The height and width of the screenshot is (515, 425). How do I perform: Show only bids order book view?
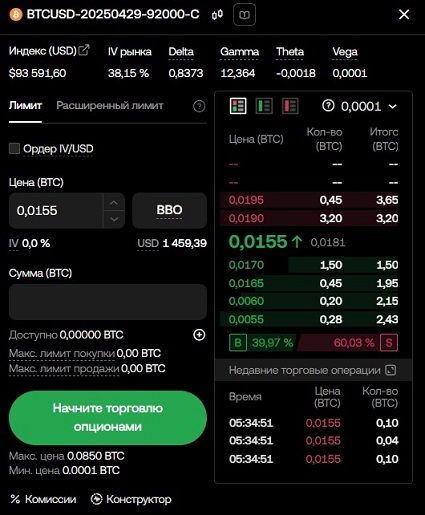(264, 106)
